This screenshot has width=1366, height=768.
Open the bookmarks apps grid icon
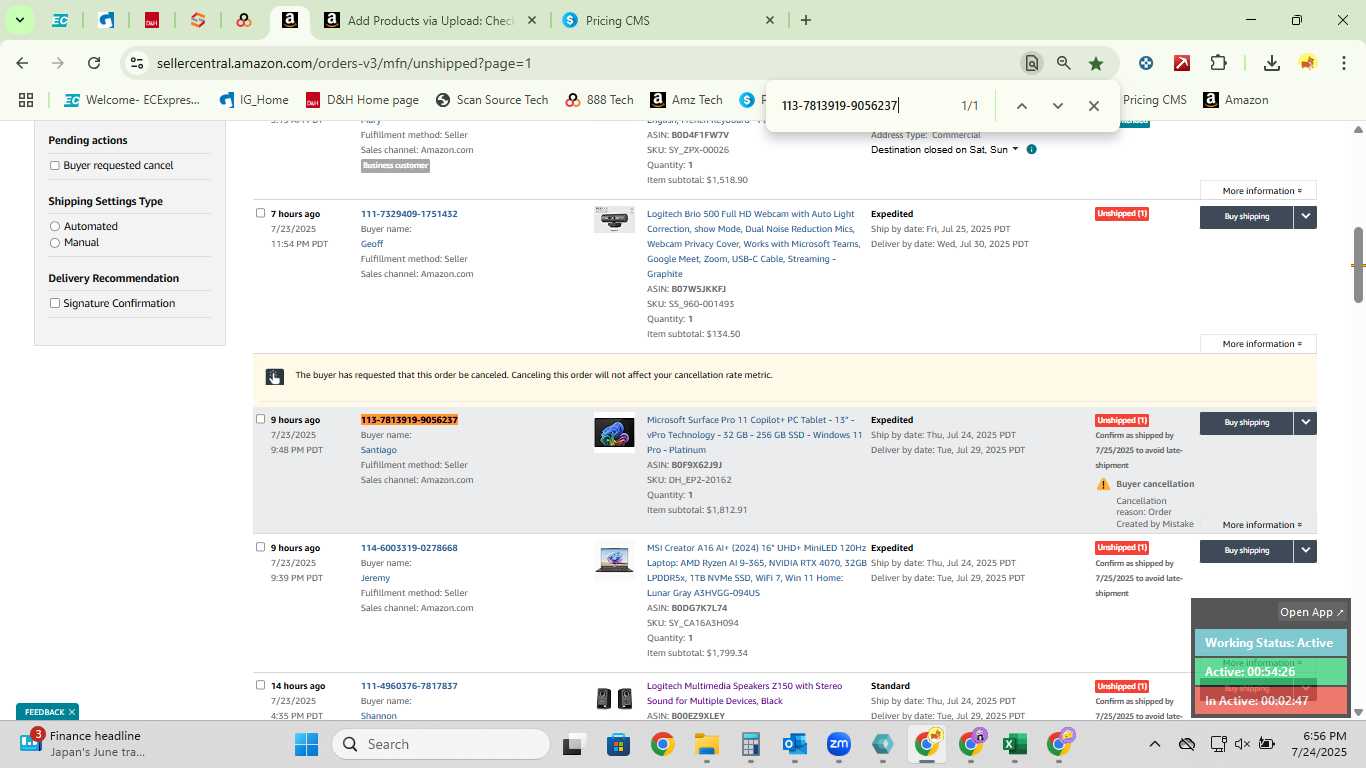(x=26, y=100)
